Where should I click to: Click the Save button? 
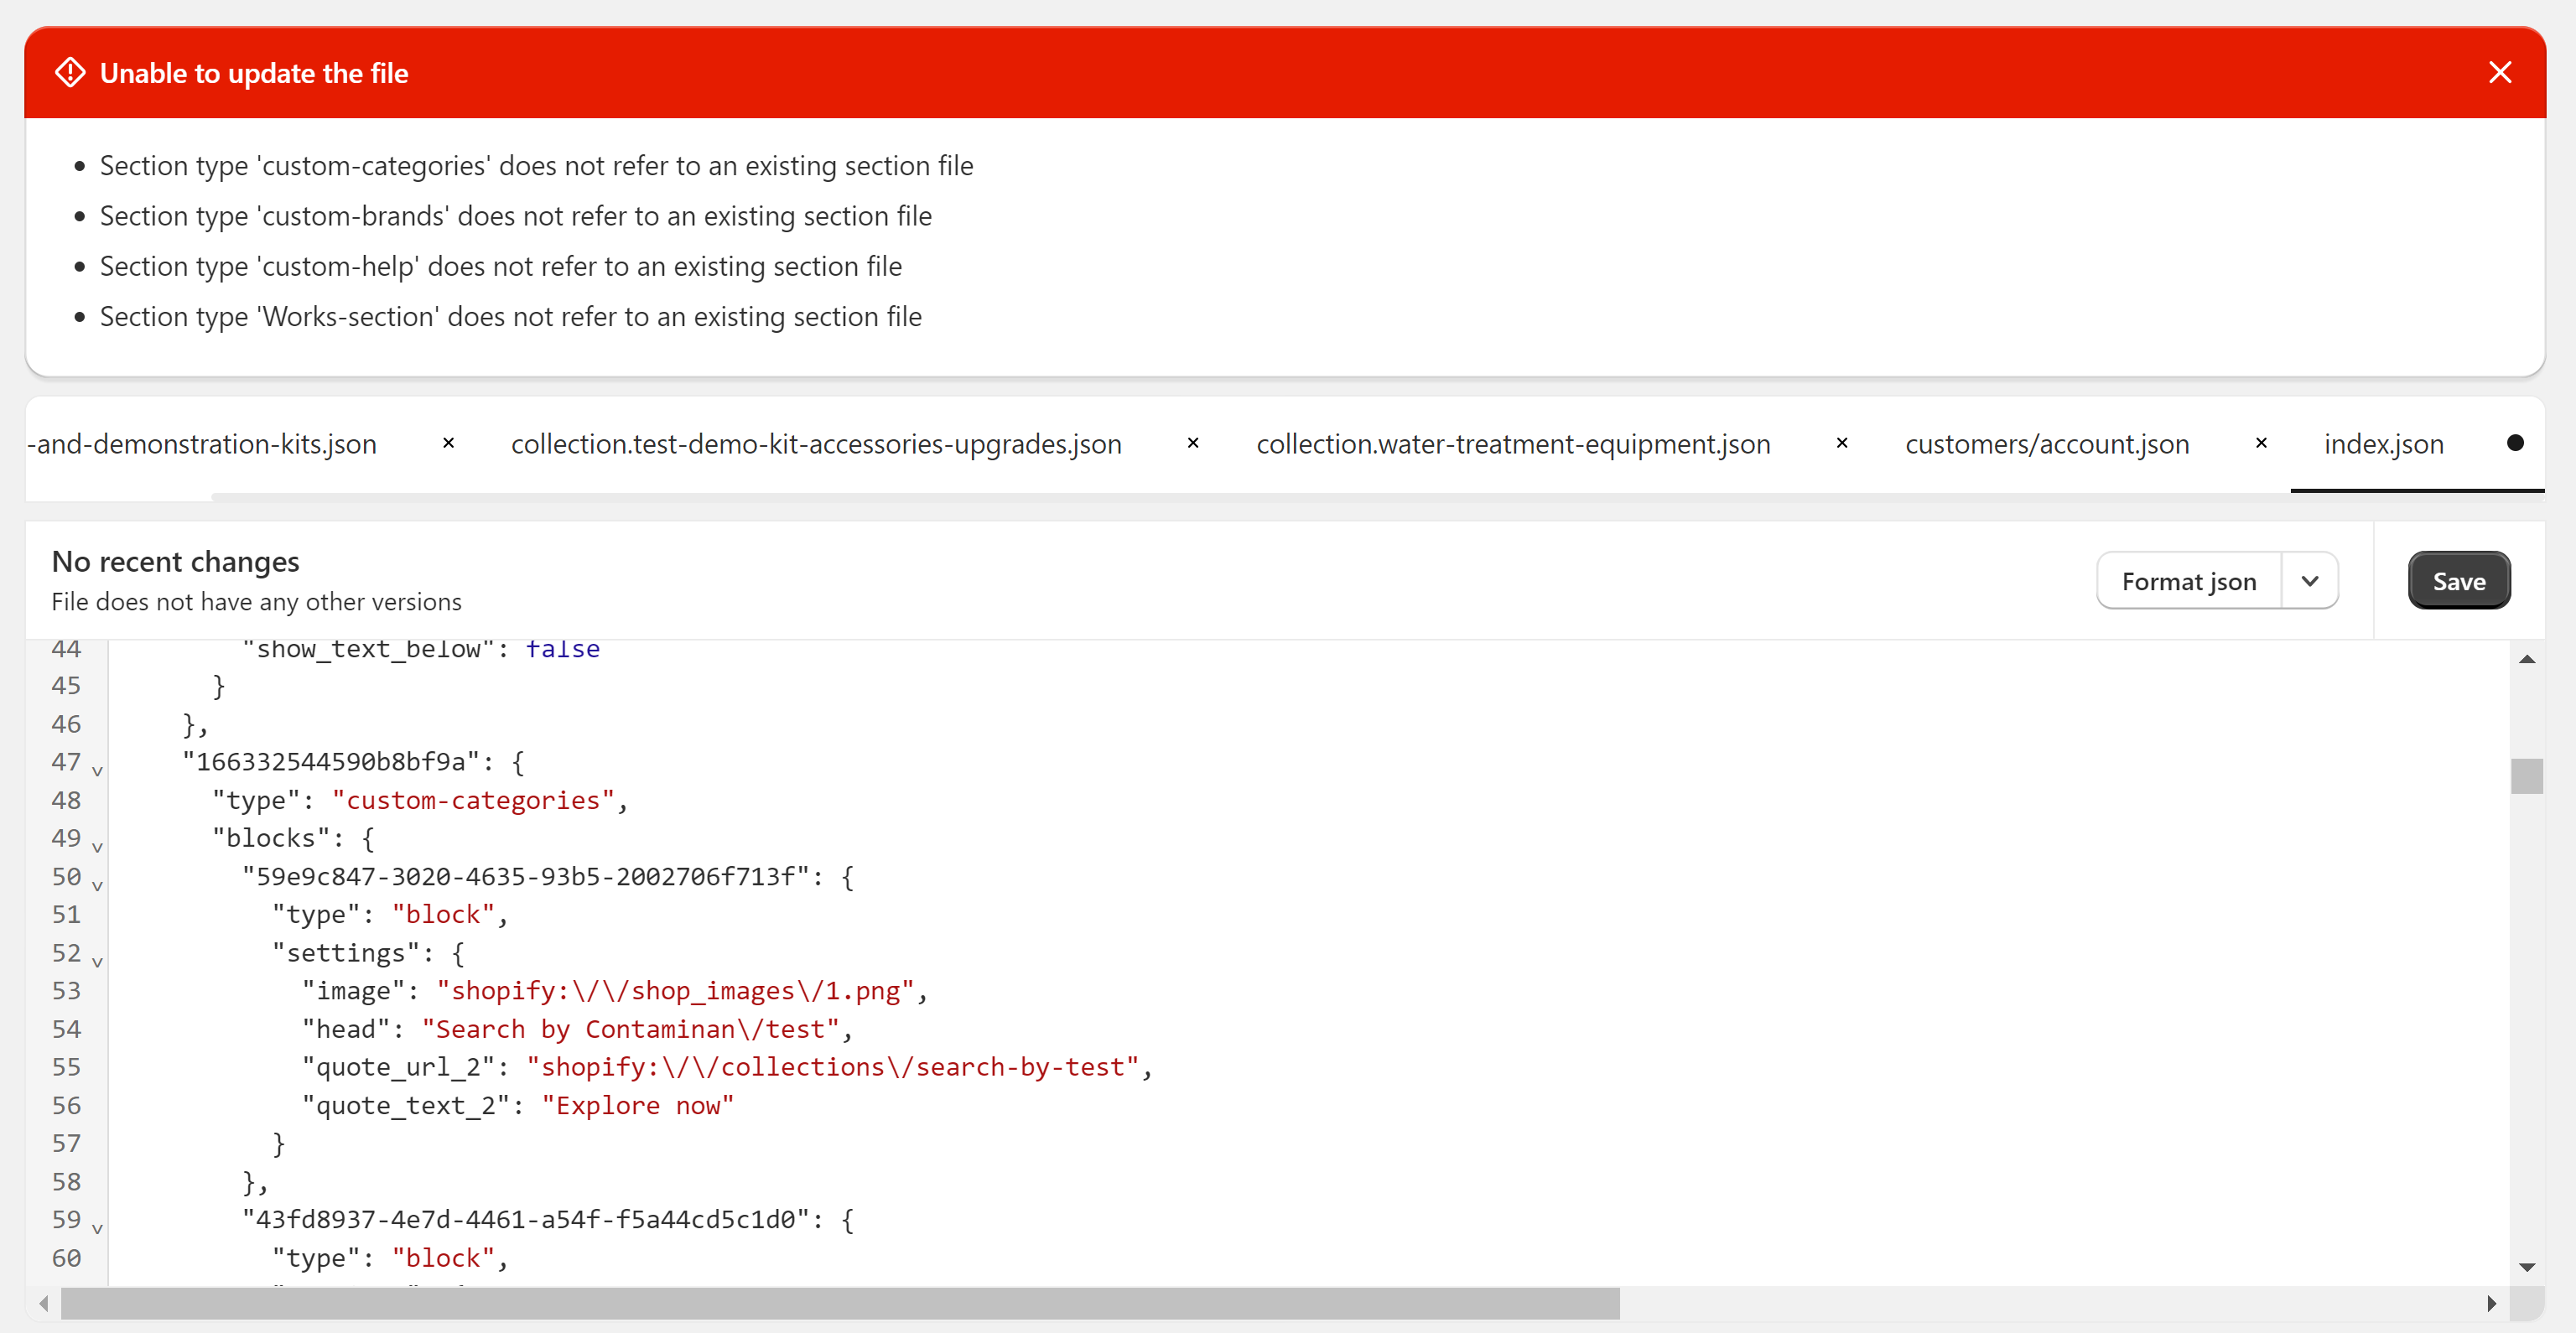[2458, 581]
